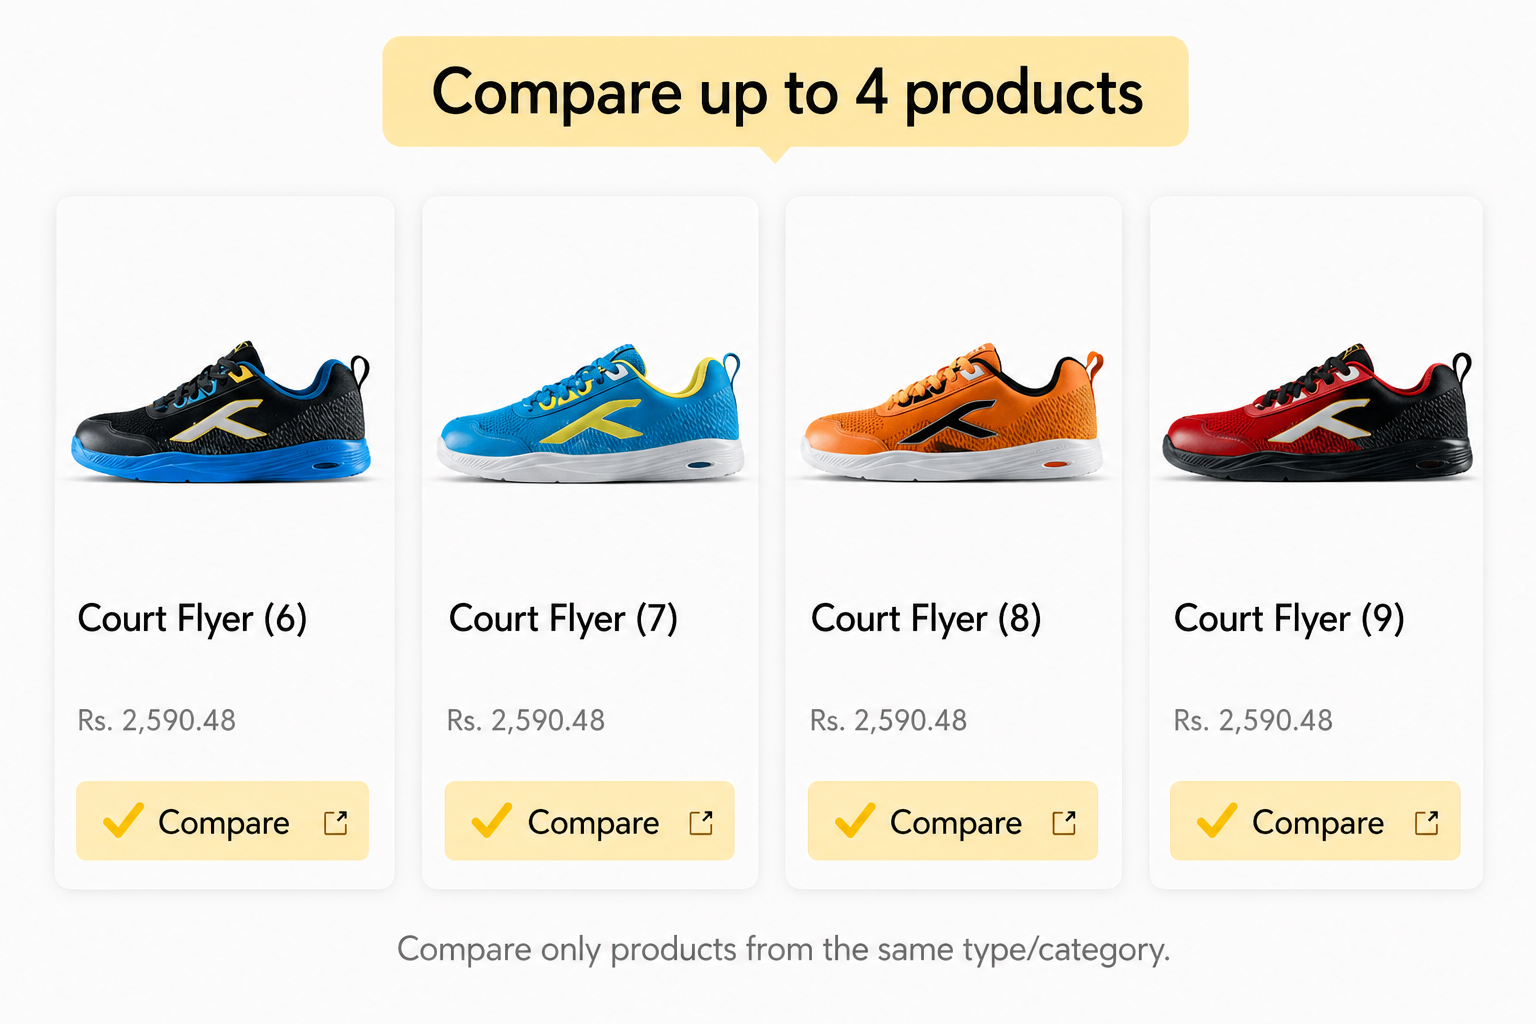This screenshot has width=1536, height=1024.
Task: Open the Court Flyer (9) product title
Action: point(1289,619)
